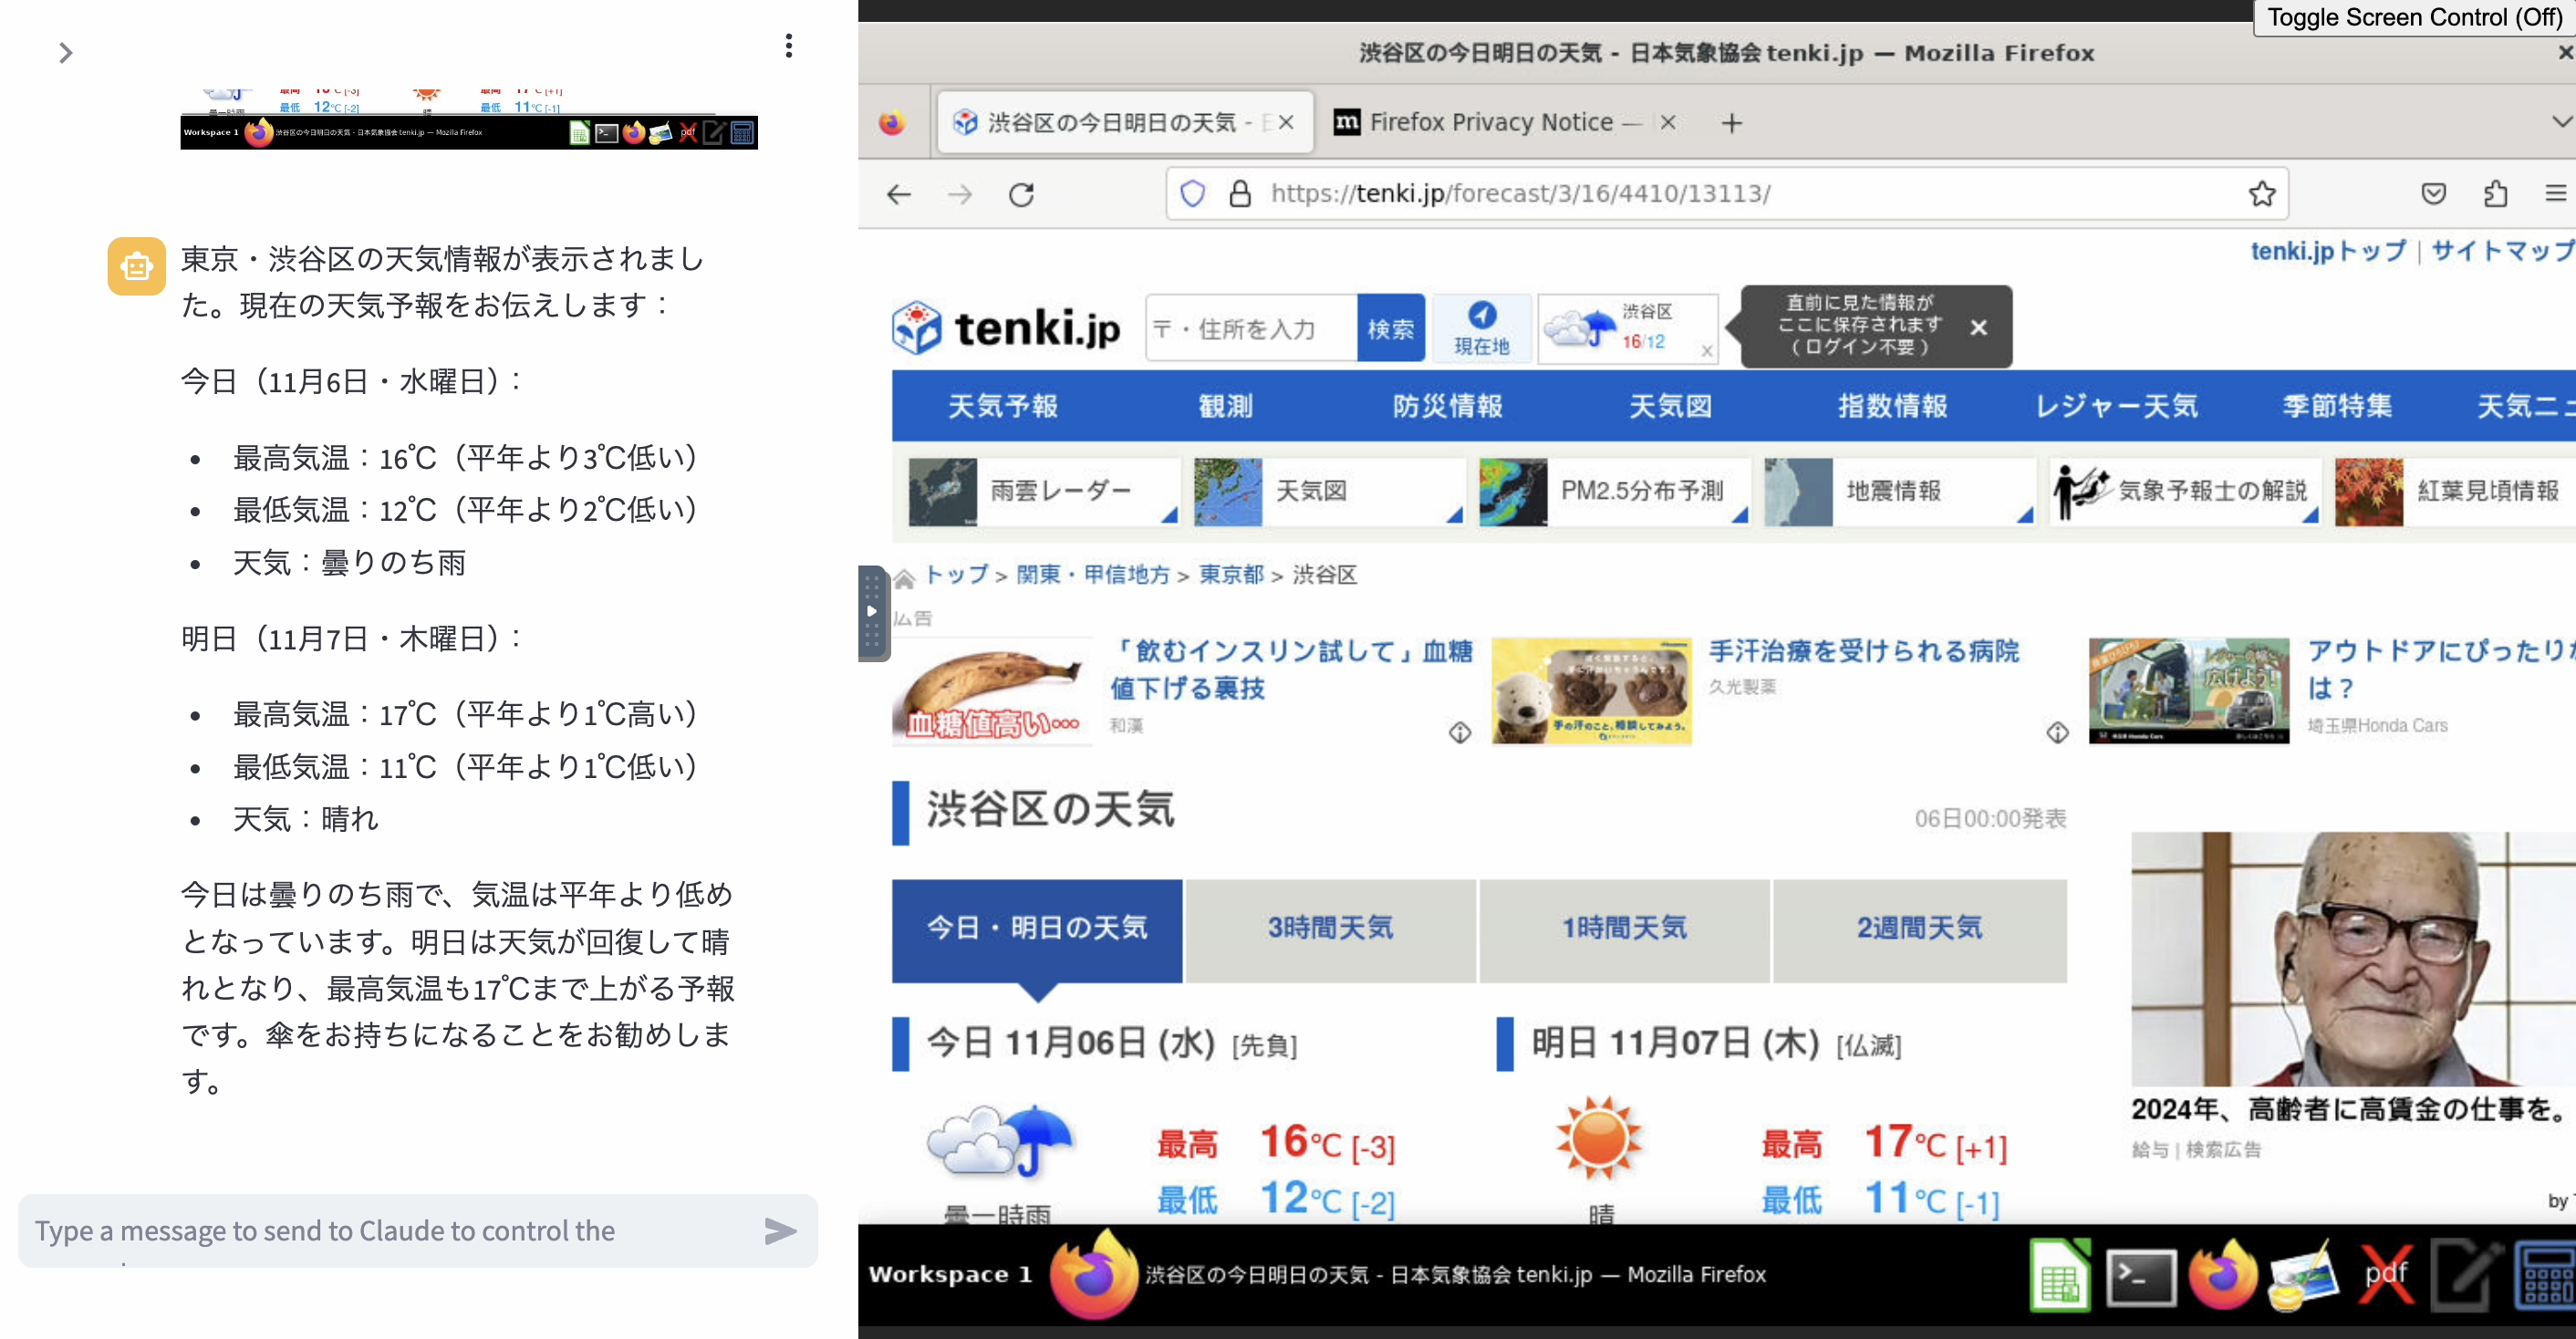Open the Firefox hamburger application menu
This screenshot has height=1339, width=2576.
(2555, 194)
